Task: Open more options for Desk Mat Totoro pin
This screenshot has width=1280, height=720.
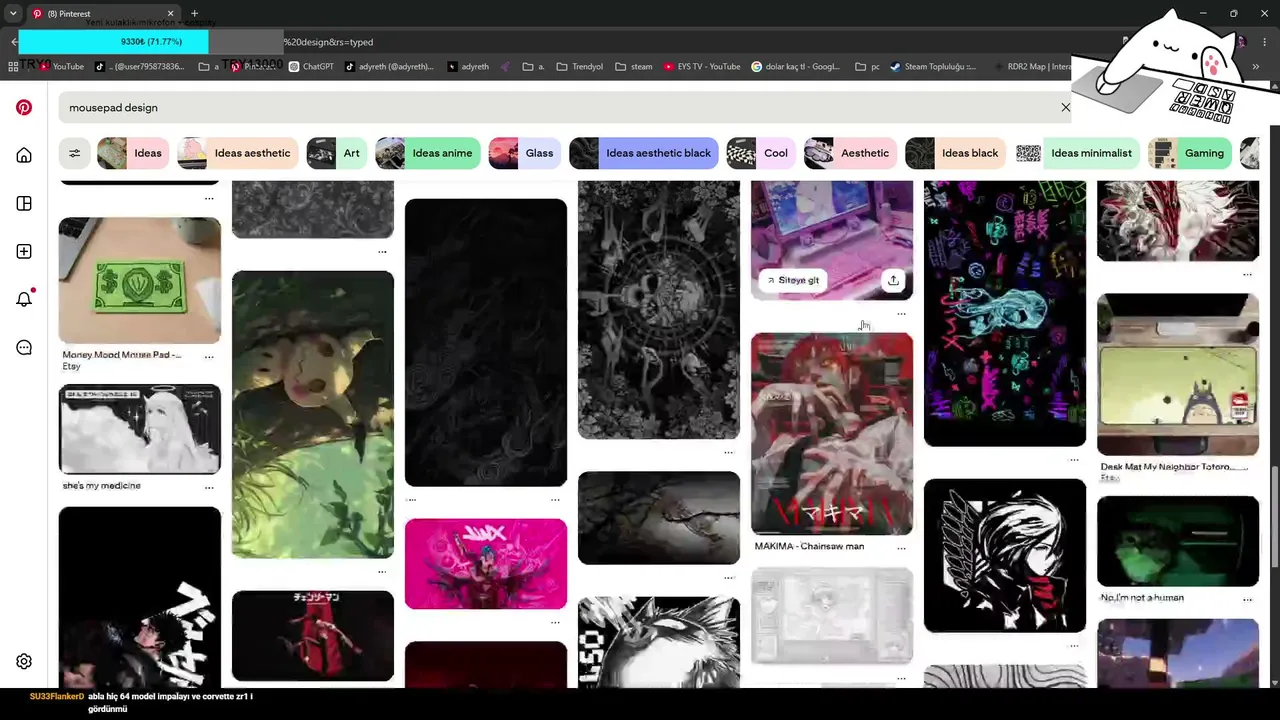Action: [1247, 468]
